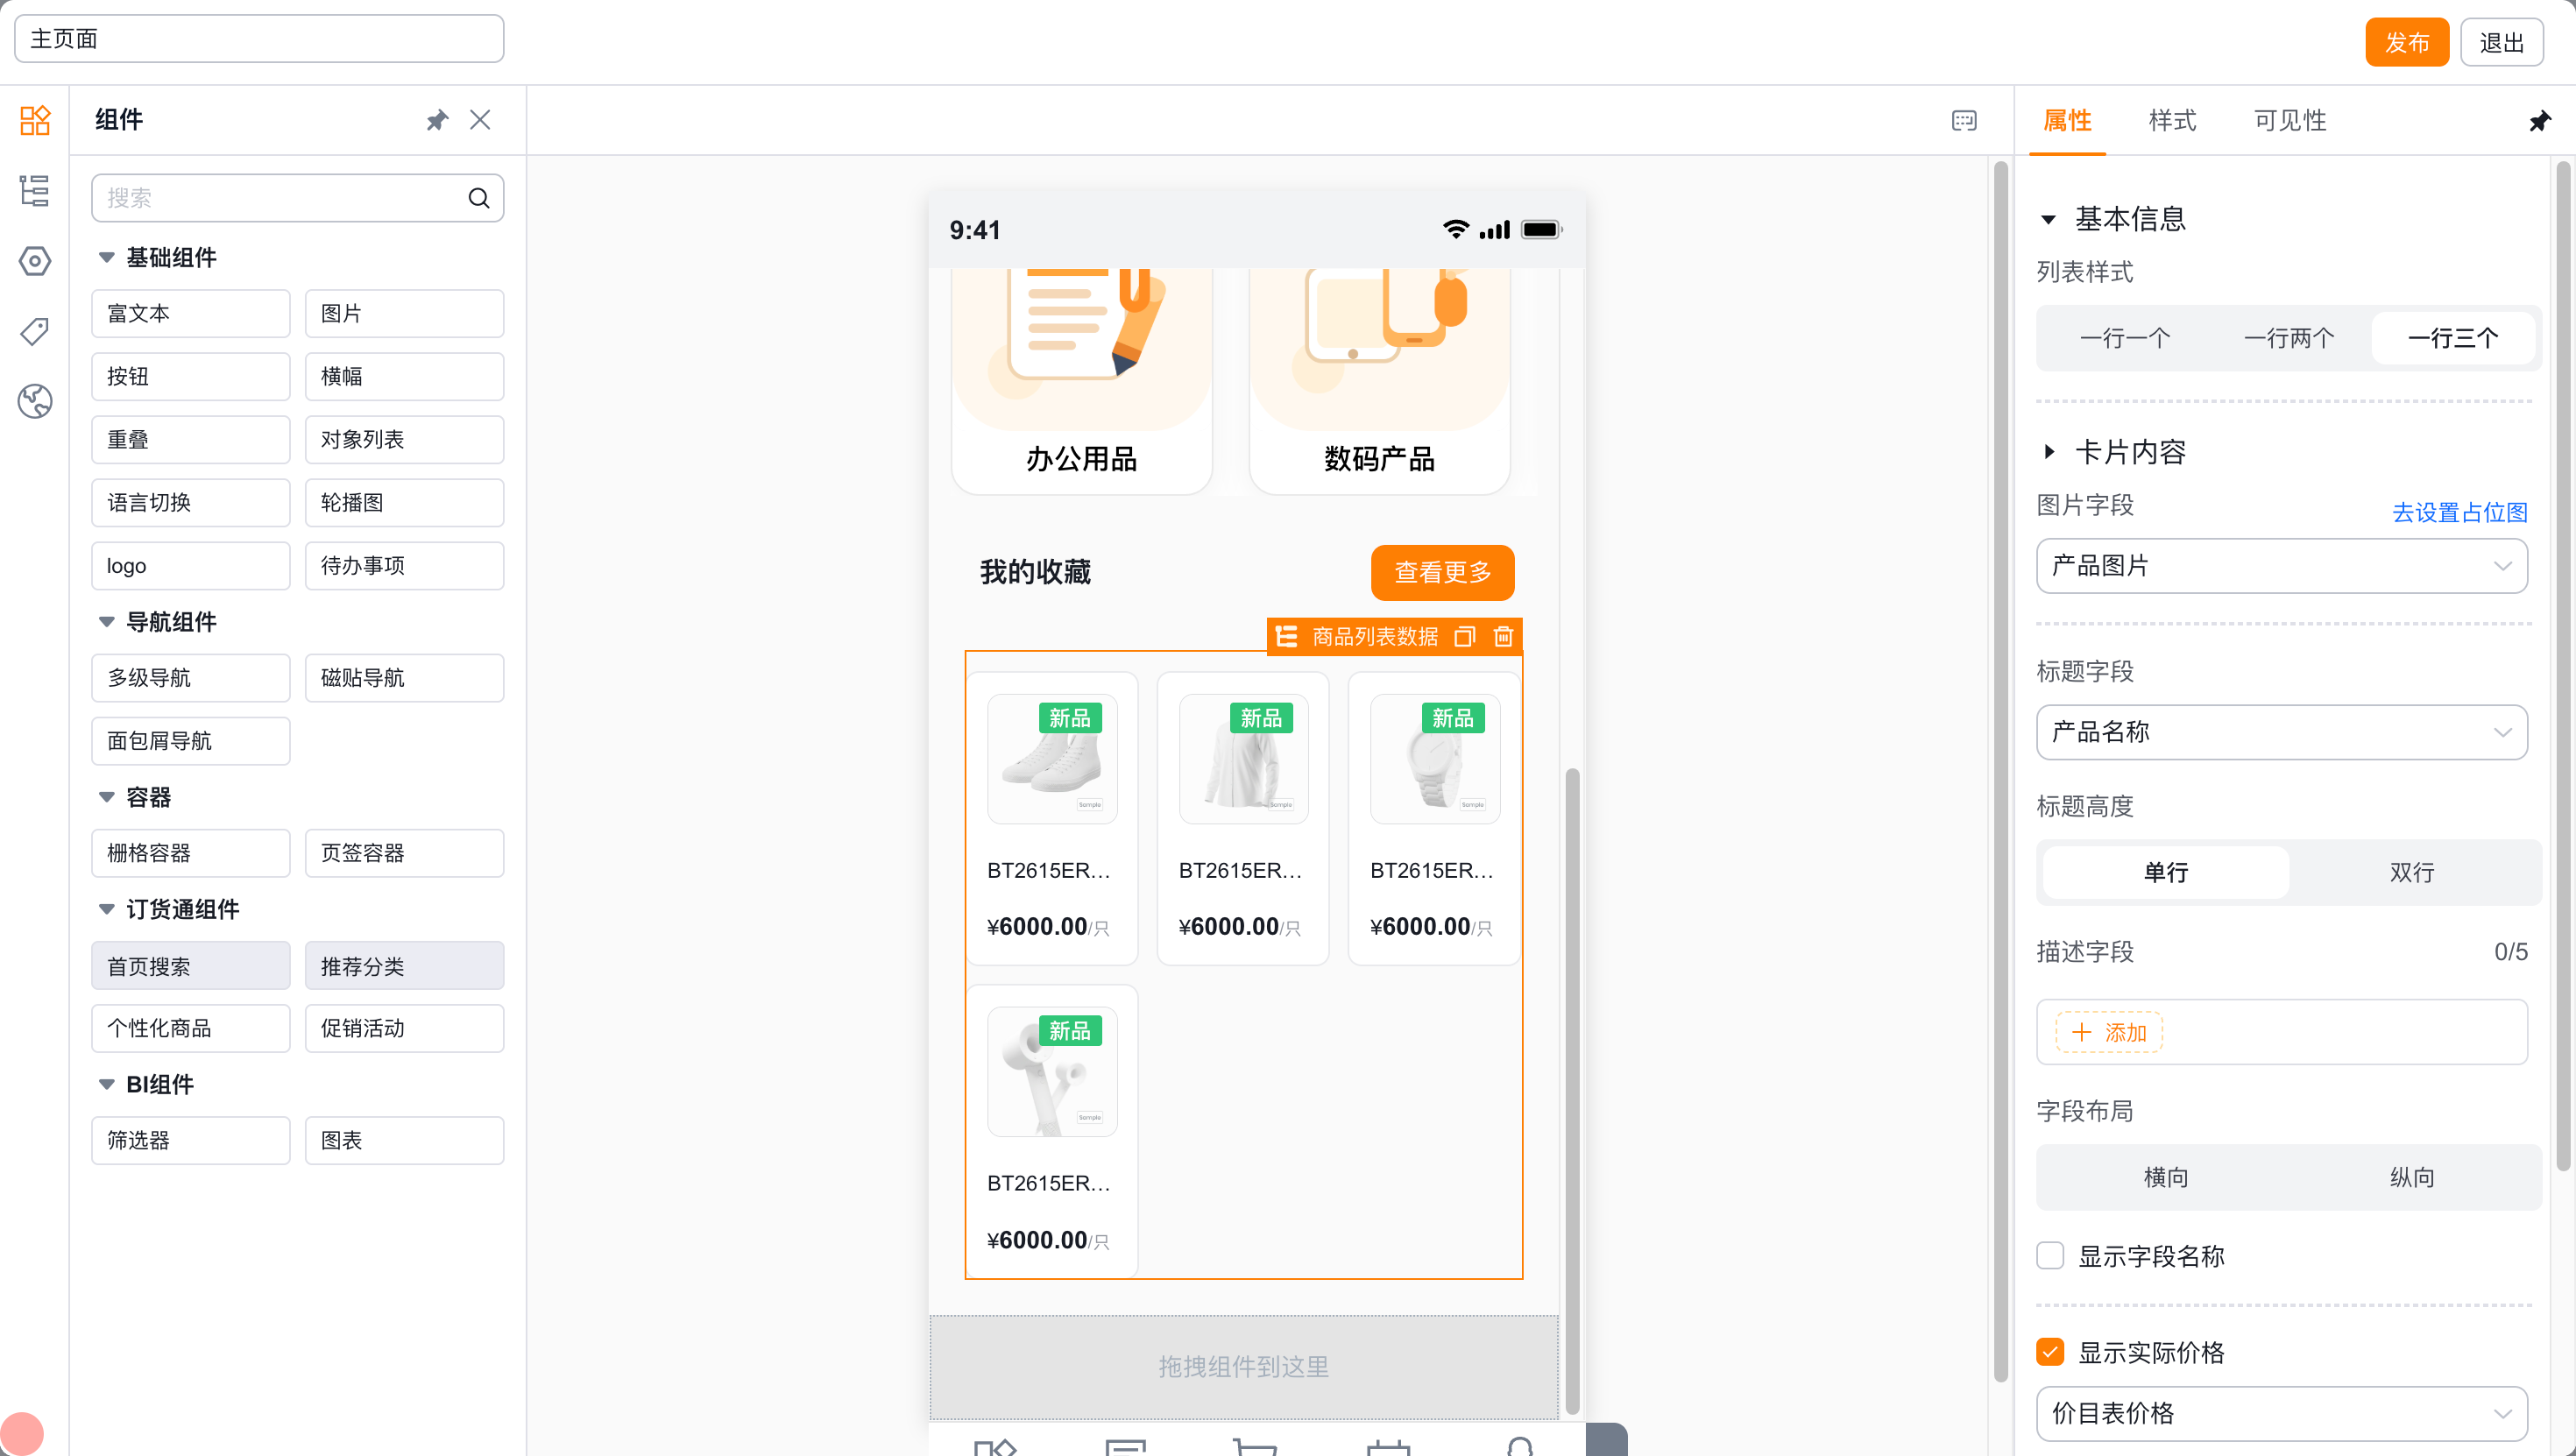Delete the 商品列表数据 component via trash icon
The height and width of the screenshot is (1456, 2576).
tap(1503, 636)
